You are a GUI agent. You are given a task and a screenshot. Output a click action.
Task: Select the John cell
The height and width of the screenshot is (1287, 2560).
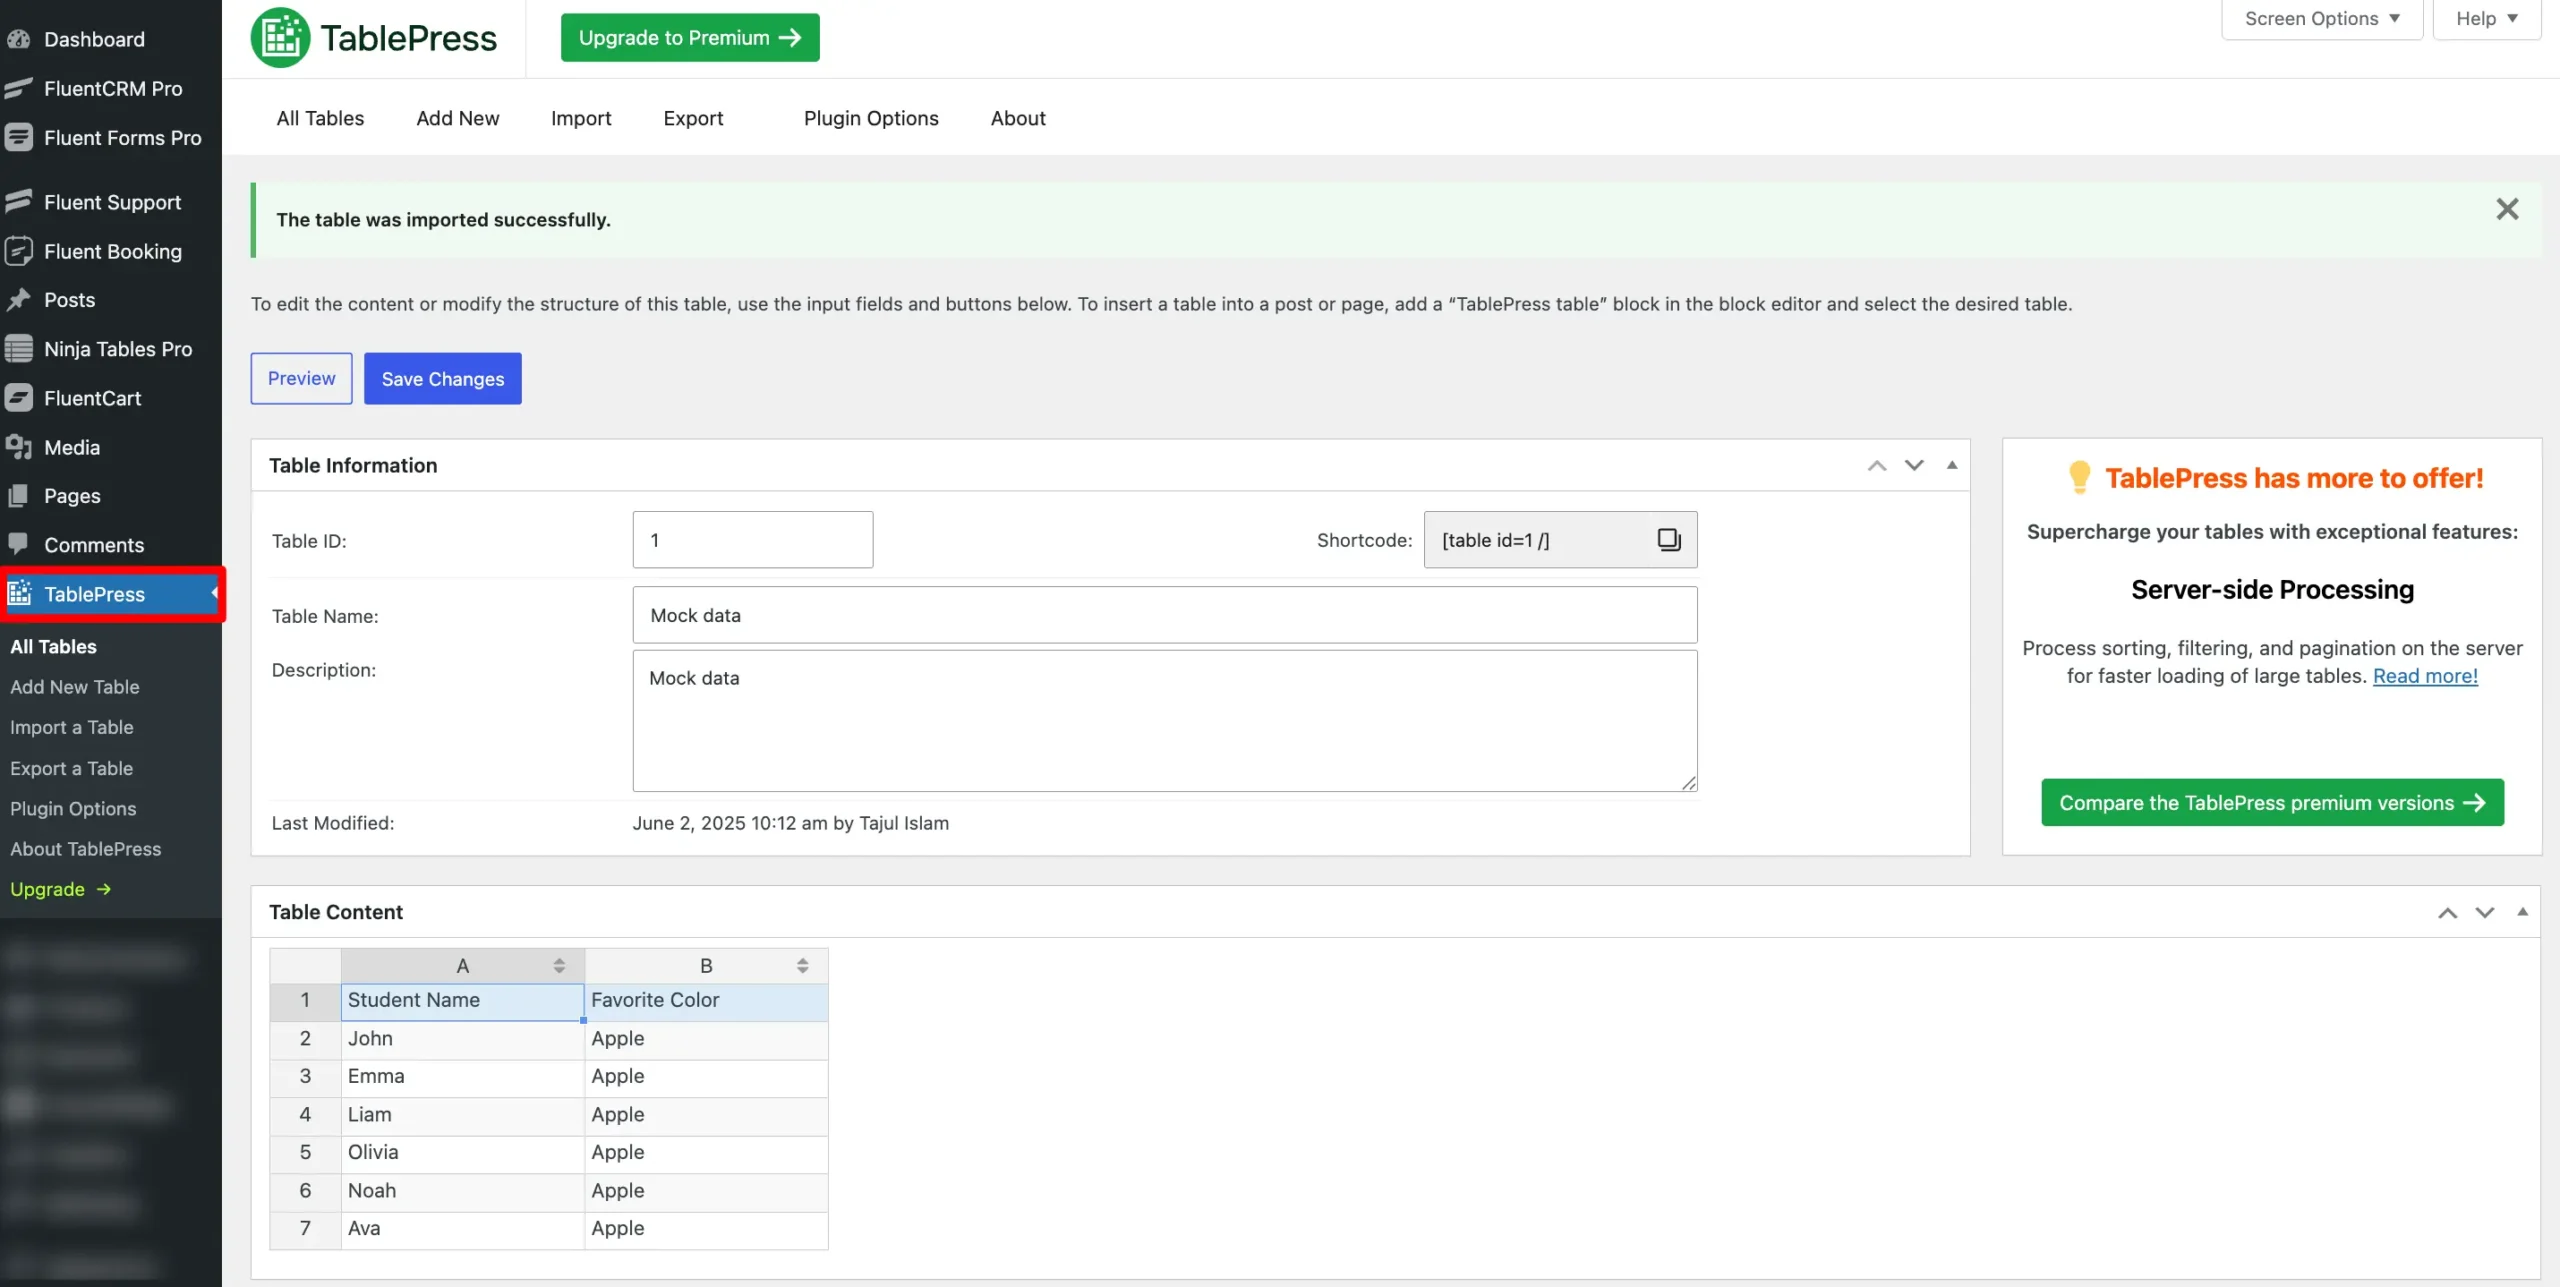coord(463,1039)
